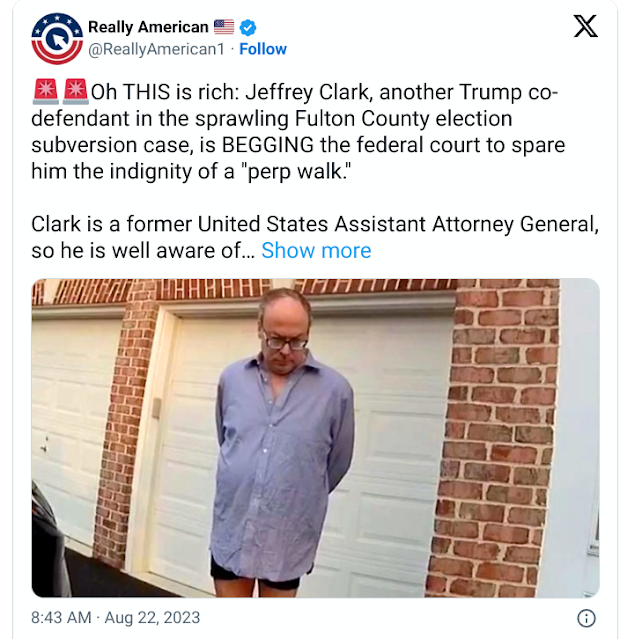Open the info circle icon by the timestamp

point(586,618)
